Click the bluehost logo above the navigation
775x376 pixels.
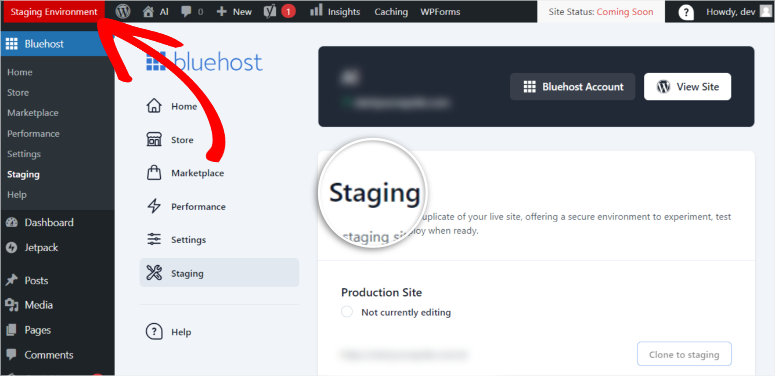click(204, 63)
